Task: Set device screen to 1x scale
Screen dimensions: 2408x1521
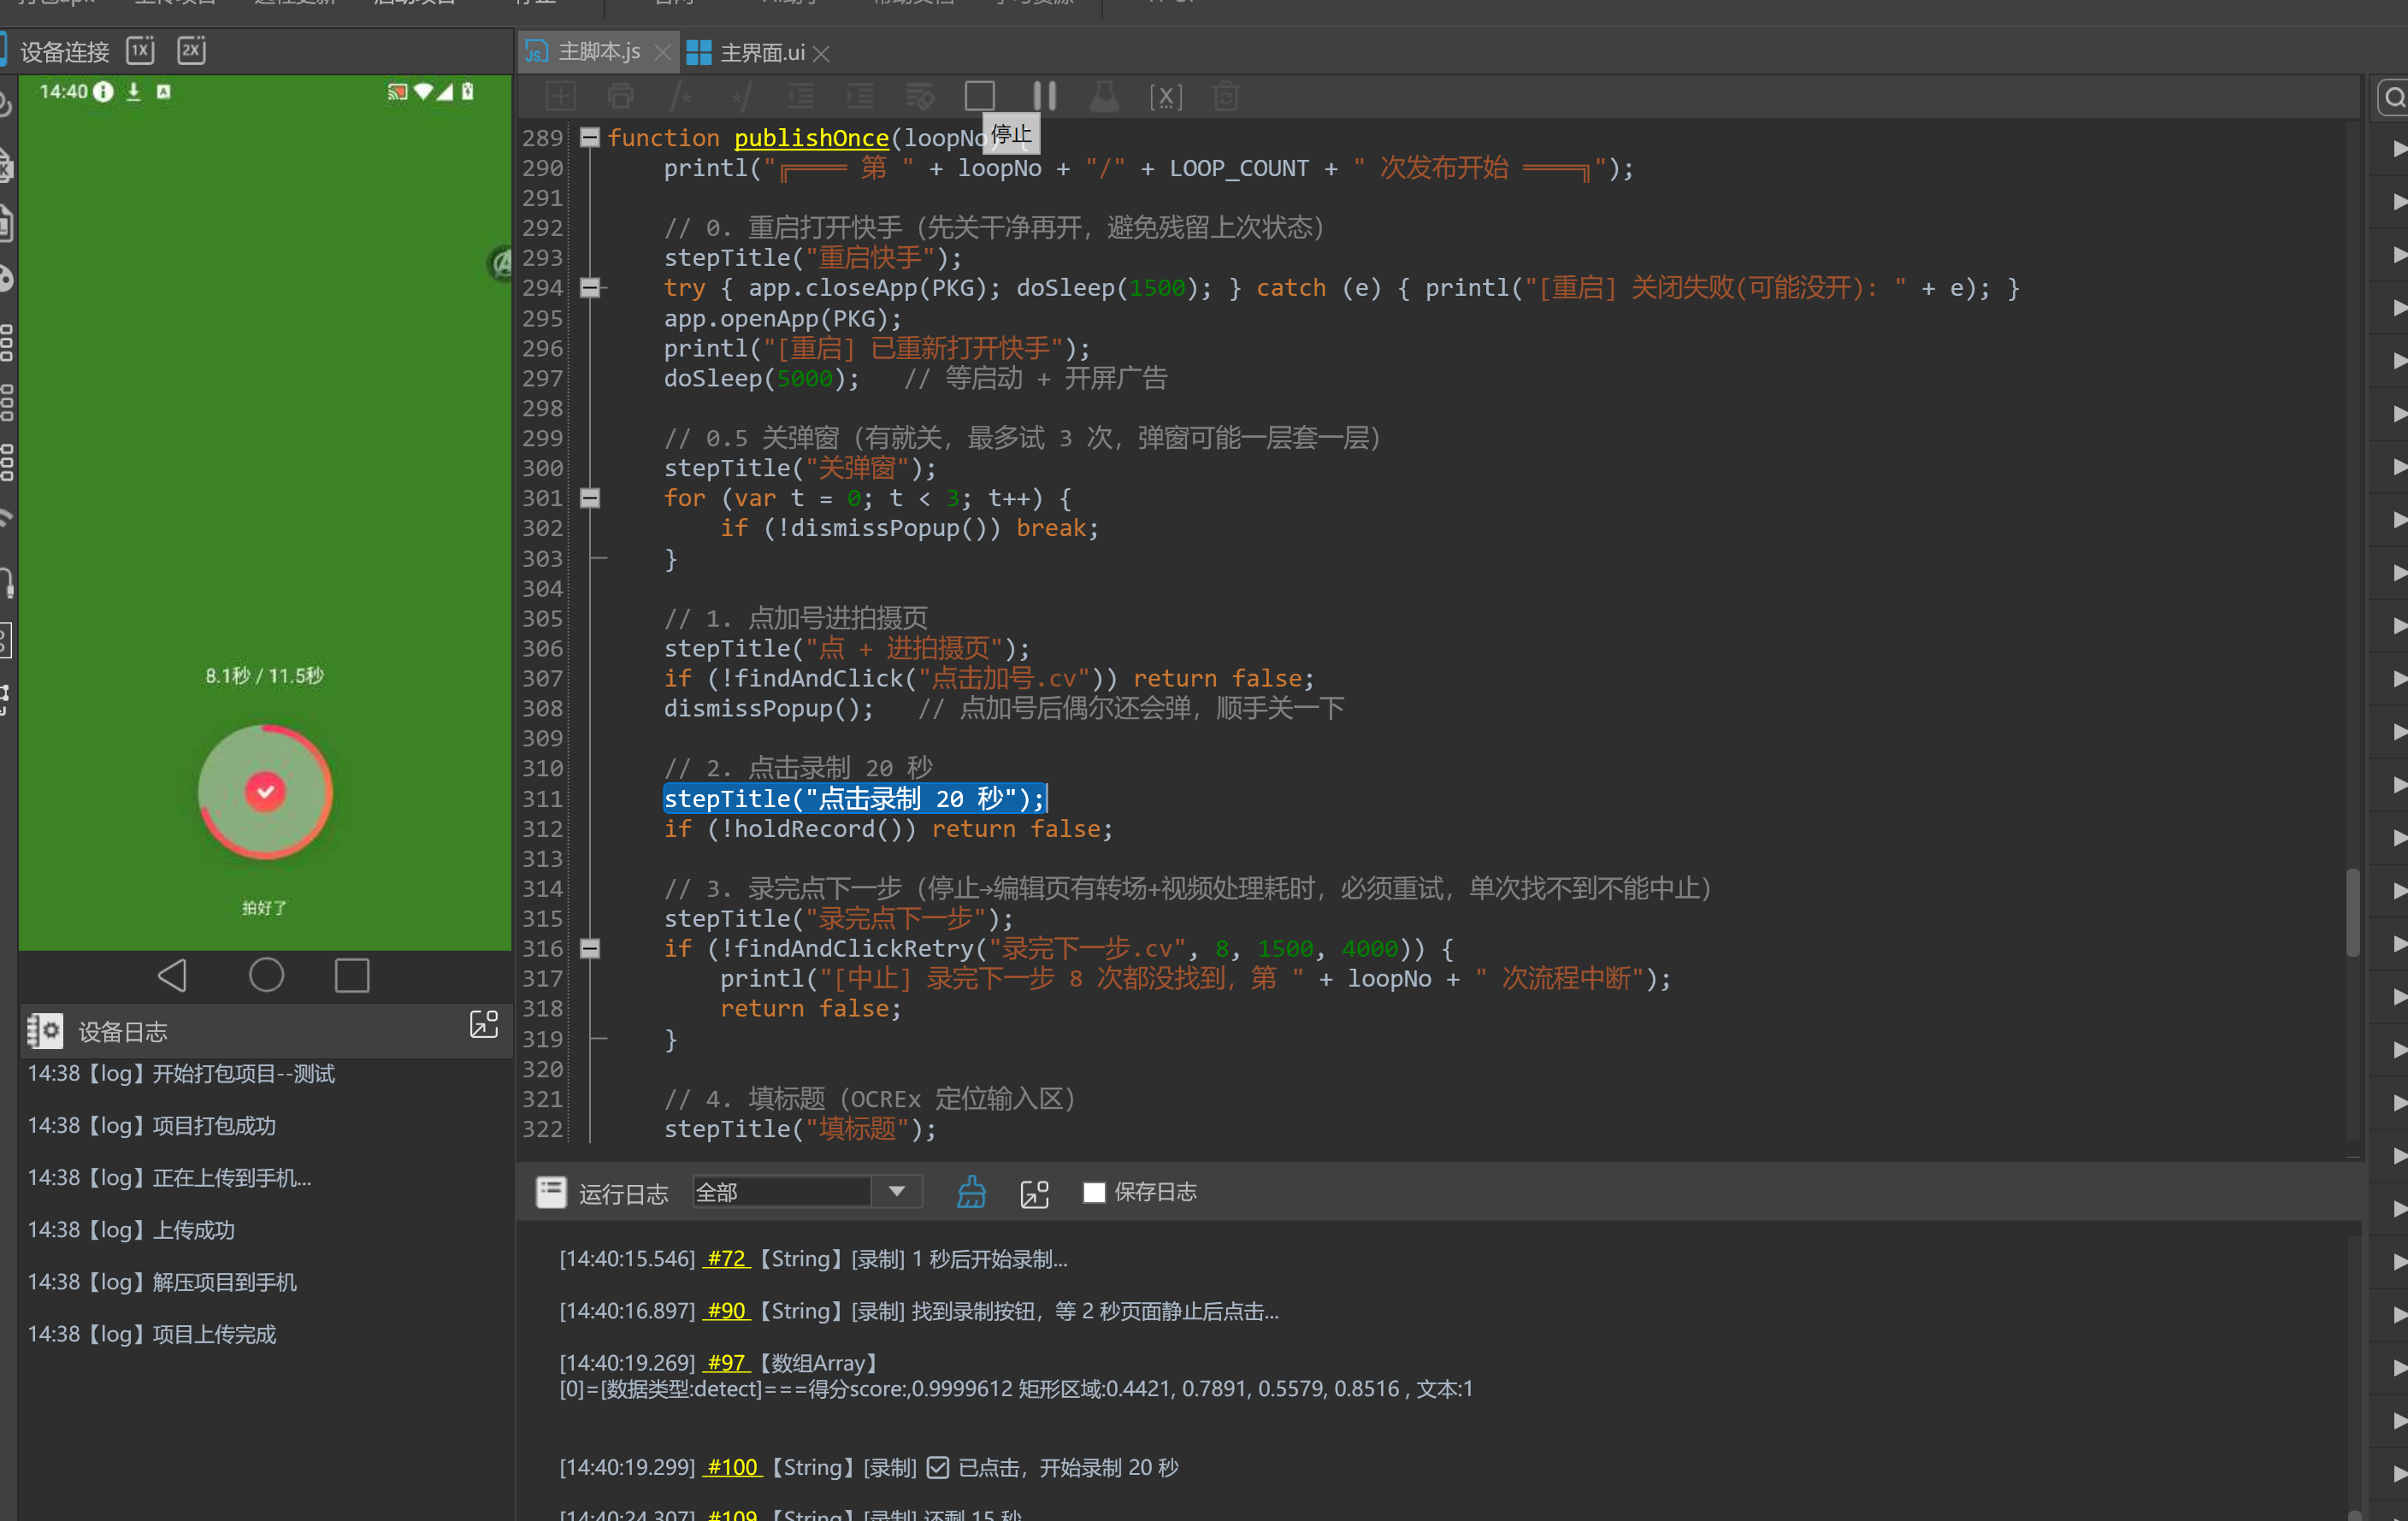Action: tap(140, 50)
